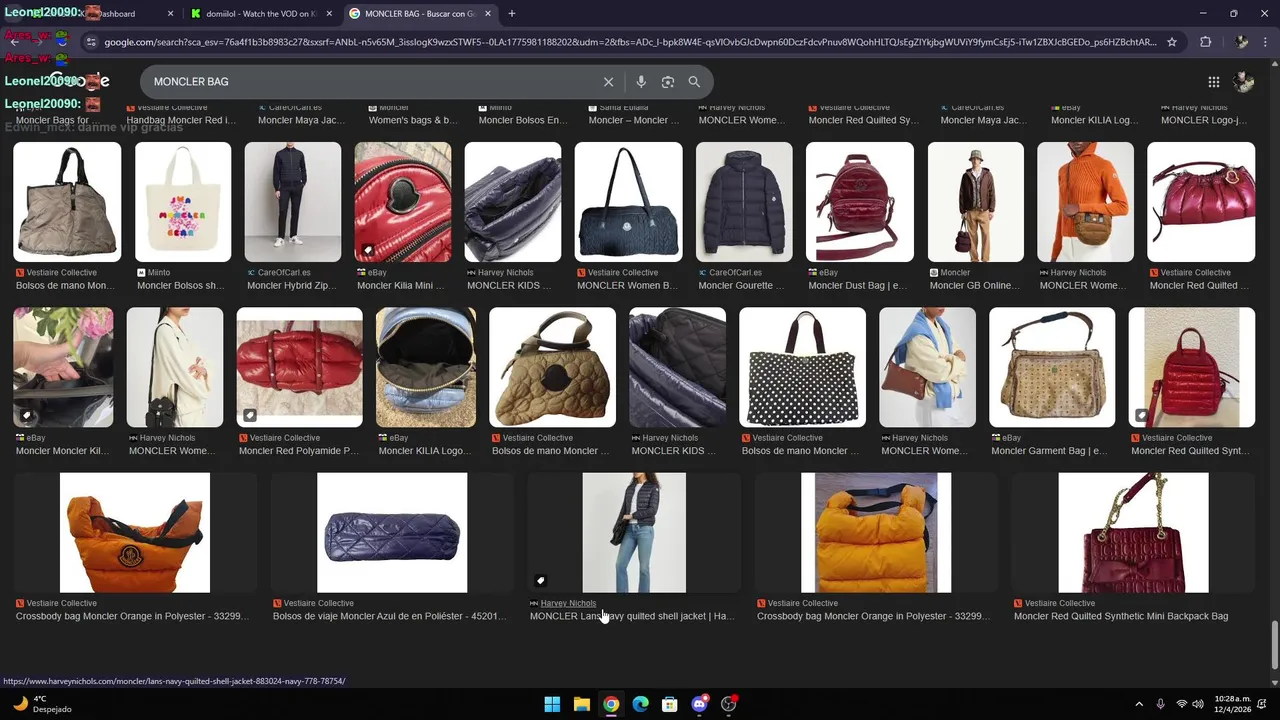This screenshot has width=1280, height=720.
Task: View site information icon in address bar
Action: tap(91, 42)
